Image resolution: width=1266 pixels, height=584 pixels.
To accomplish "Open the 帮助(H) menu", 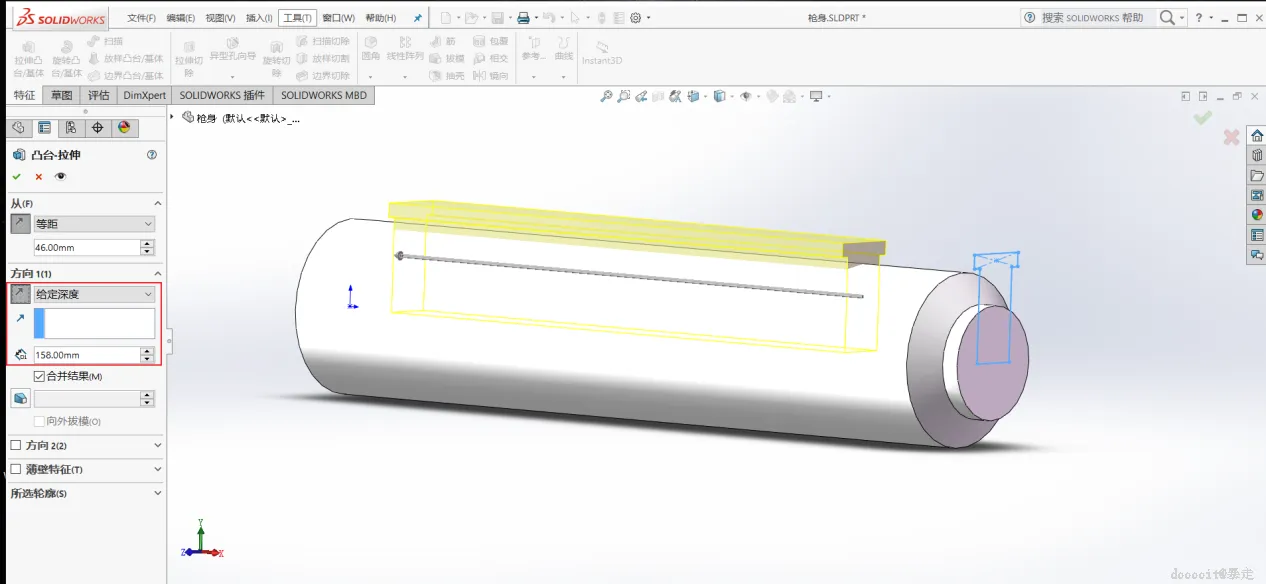I will 380,18.
